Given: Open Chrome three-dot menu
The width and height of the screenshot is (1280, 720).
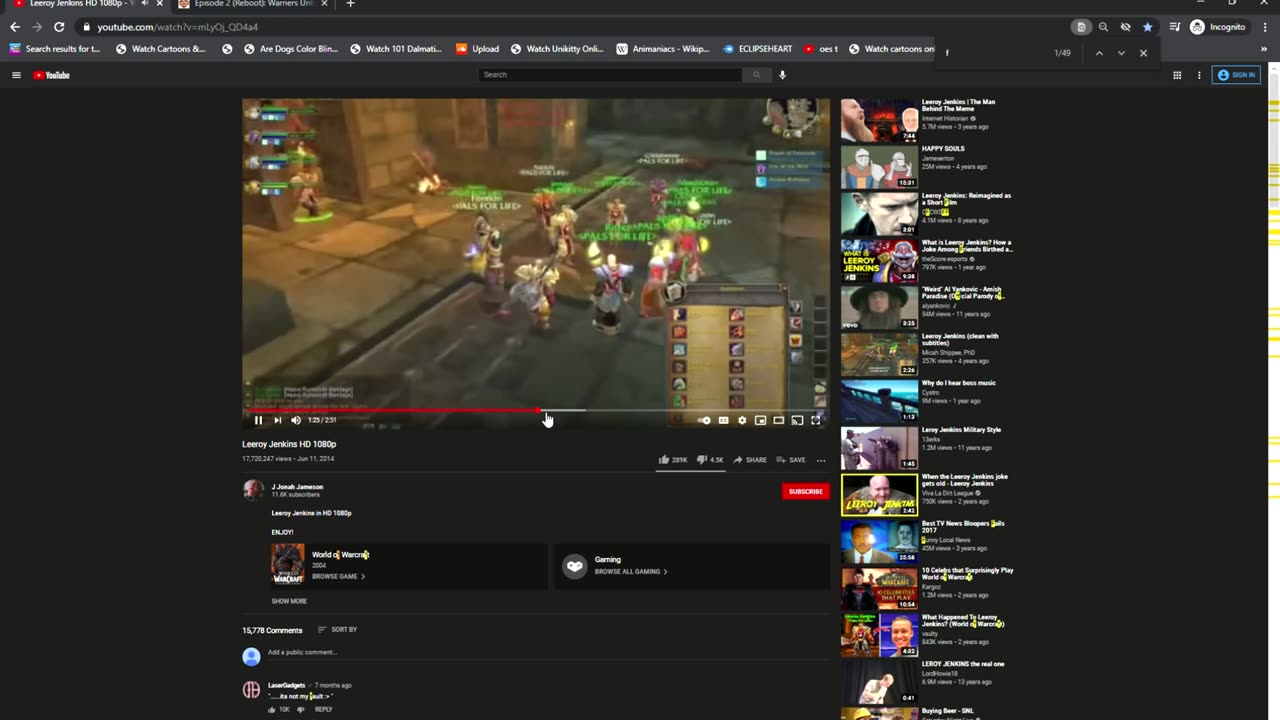Looking at the screenshot, I should click(x=1265, y=27).
